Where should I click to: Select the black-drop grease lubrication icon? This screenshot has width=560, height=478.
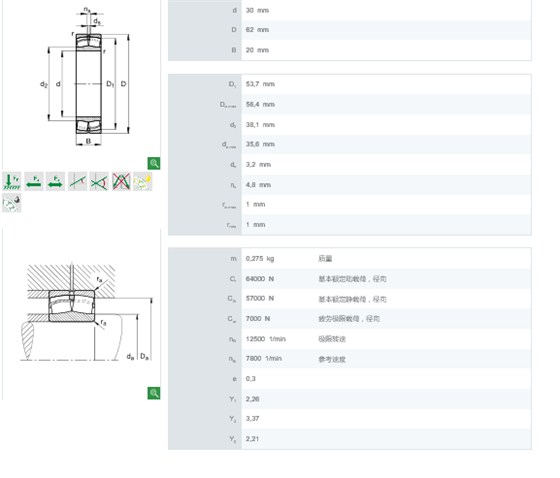click(x=12, y=203)
